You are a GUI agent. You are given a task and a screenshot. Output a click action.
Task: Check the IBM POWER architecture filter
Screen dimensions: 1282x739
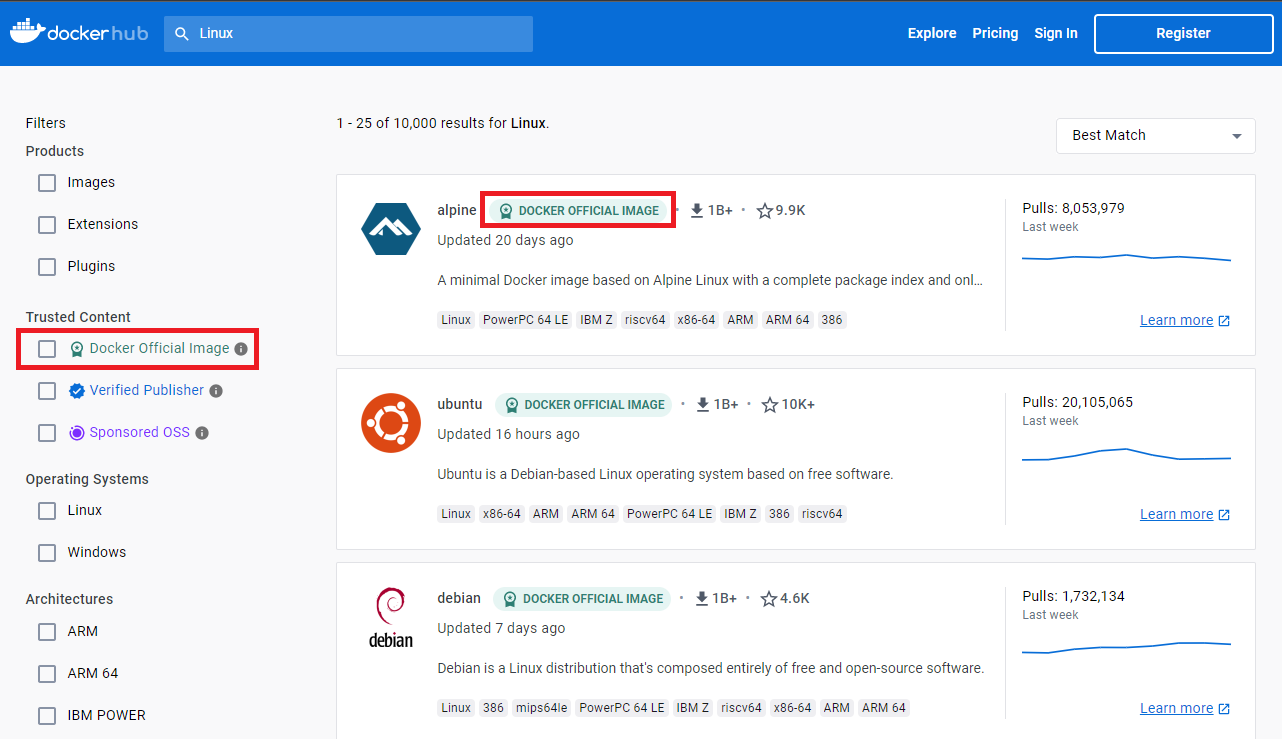(47, 716)
